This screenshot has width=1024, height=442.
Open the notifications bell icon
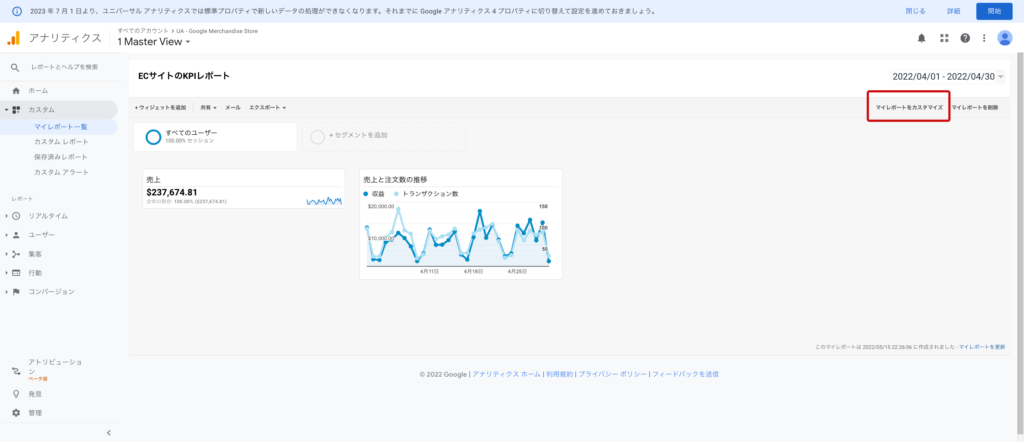tap(921, 38)
